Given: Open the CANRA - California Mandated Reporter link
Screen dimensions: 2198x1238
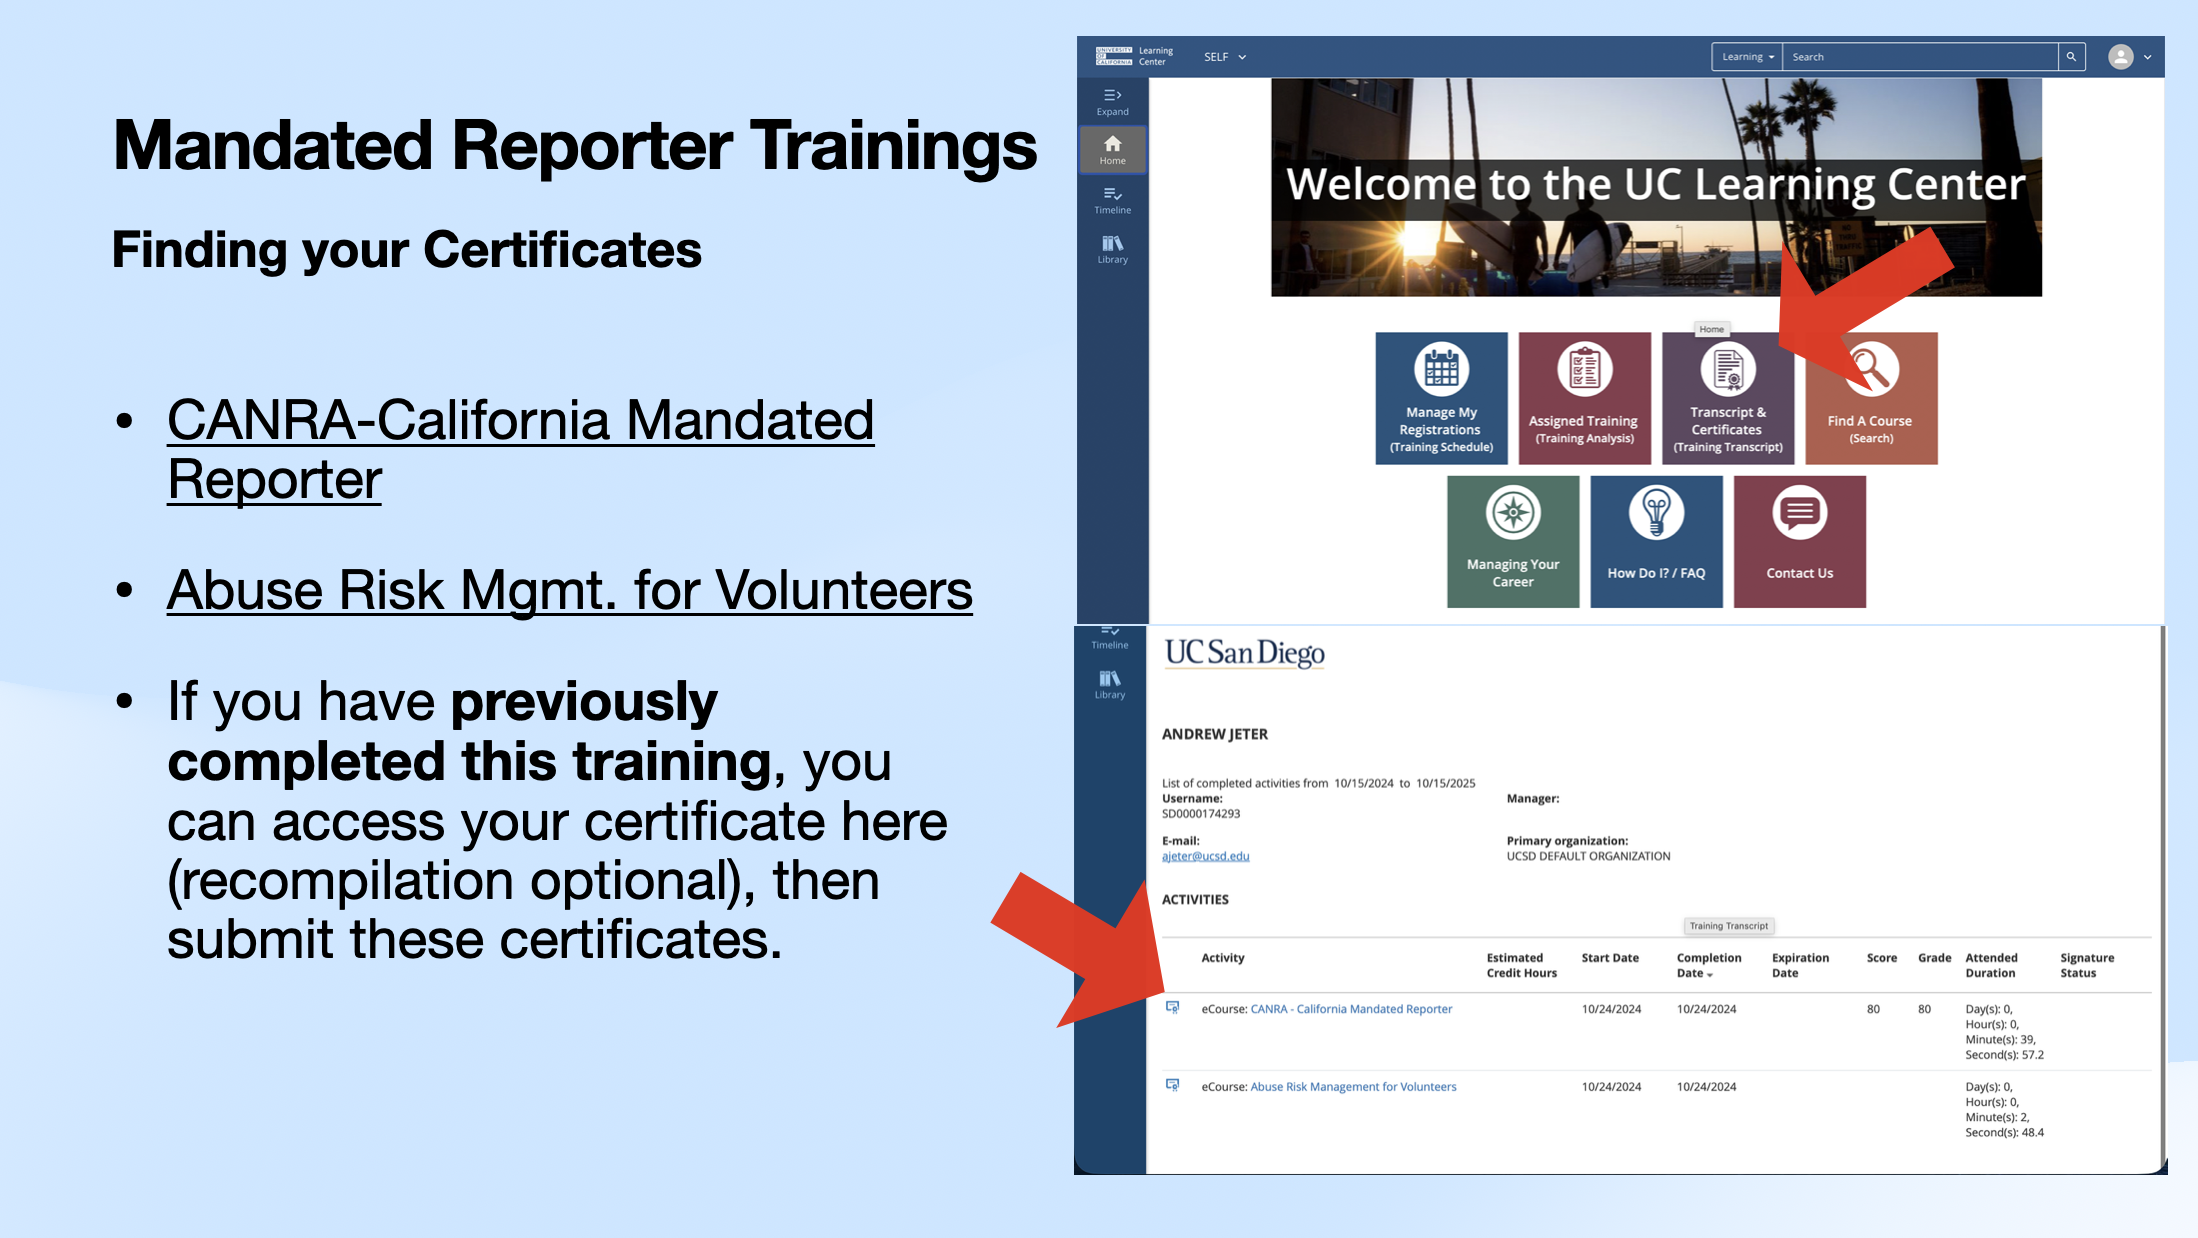Looking at the screenshot, I should (1351, 1008).
